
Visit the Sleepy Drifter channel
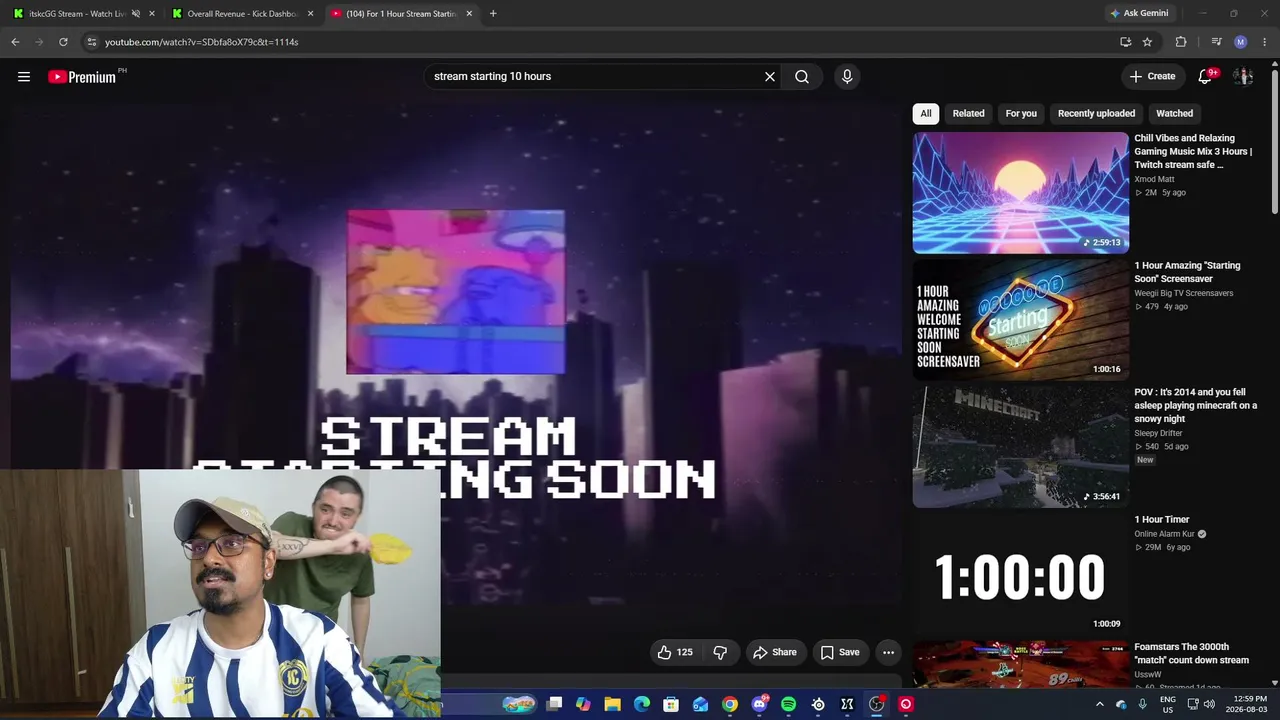point(1158,433)
